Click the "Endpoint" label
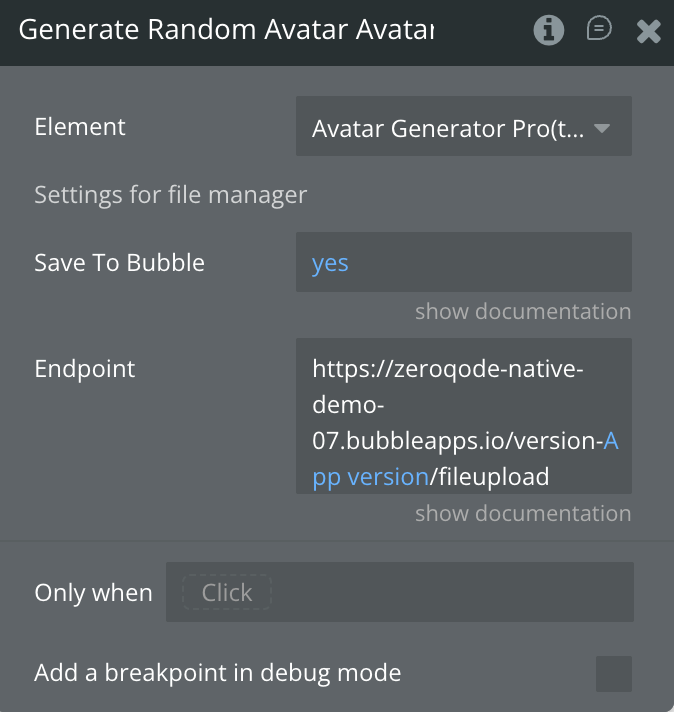674x712 pixels. [x=84, y=368]
